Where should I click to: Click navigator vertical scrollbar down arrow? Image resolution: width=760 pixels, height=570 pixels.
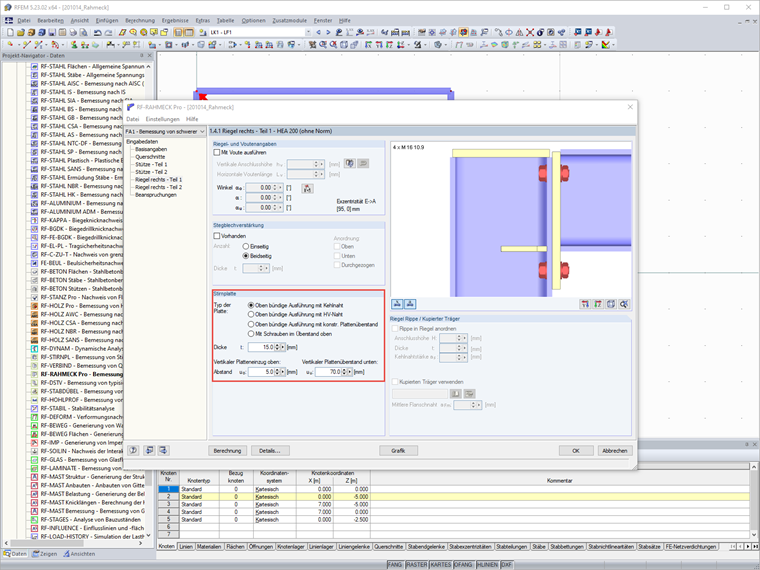(148, 535)
